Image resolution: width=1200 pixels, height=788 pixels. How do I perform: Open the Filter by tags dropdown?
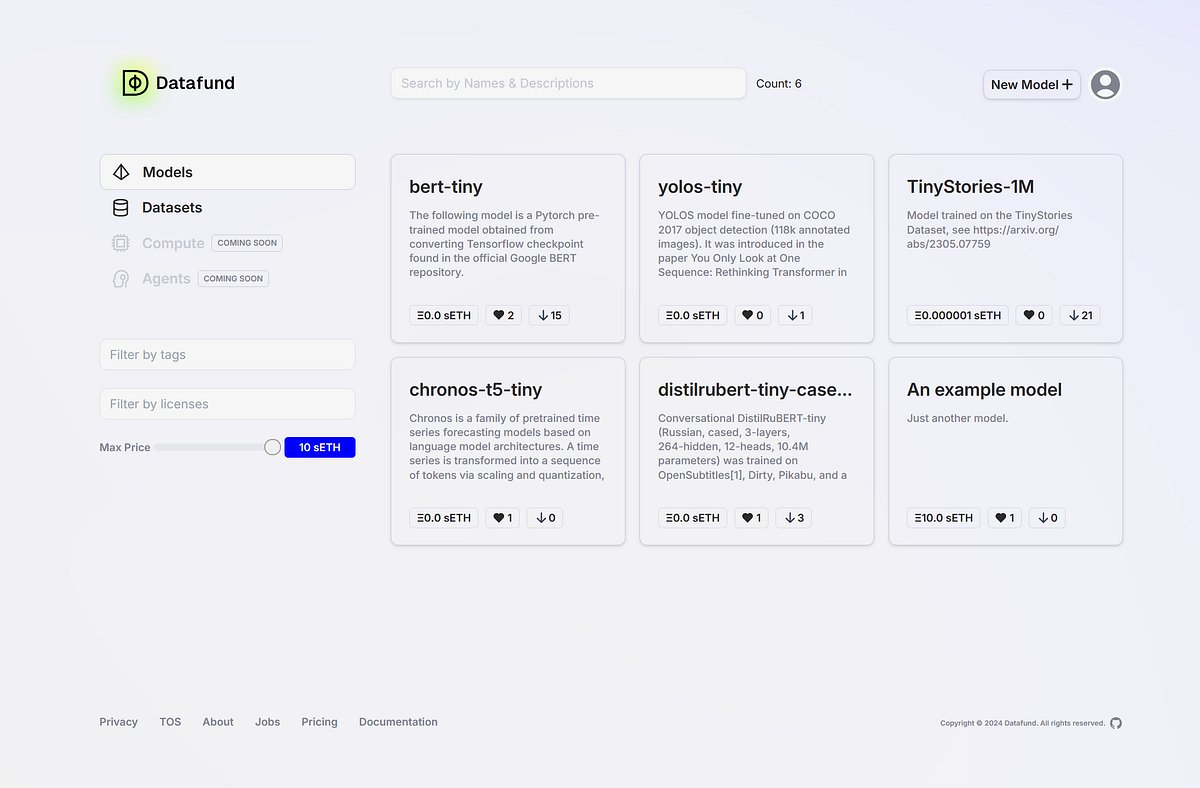(227, 354)
